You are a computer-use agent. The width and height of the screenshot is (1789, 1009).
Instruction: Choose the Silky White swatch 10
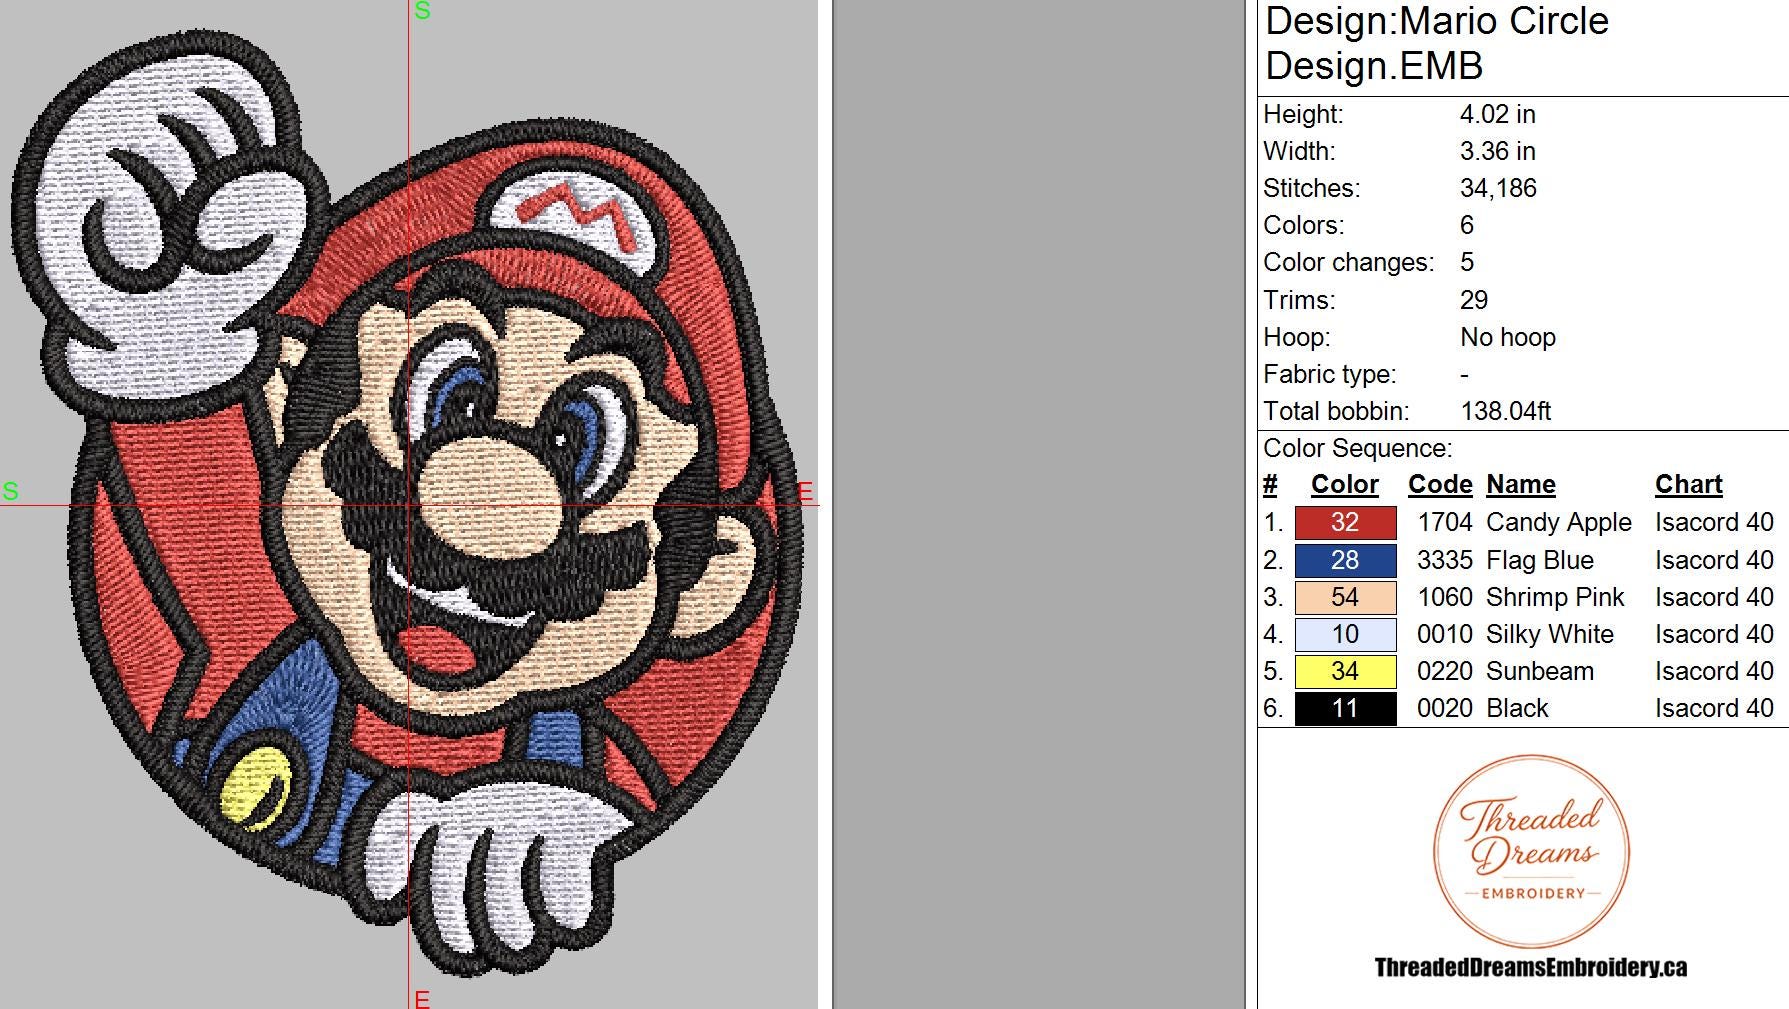(1345, 634)
